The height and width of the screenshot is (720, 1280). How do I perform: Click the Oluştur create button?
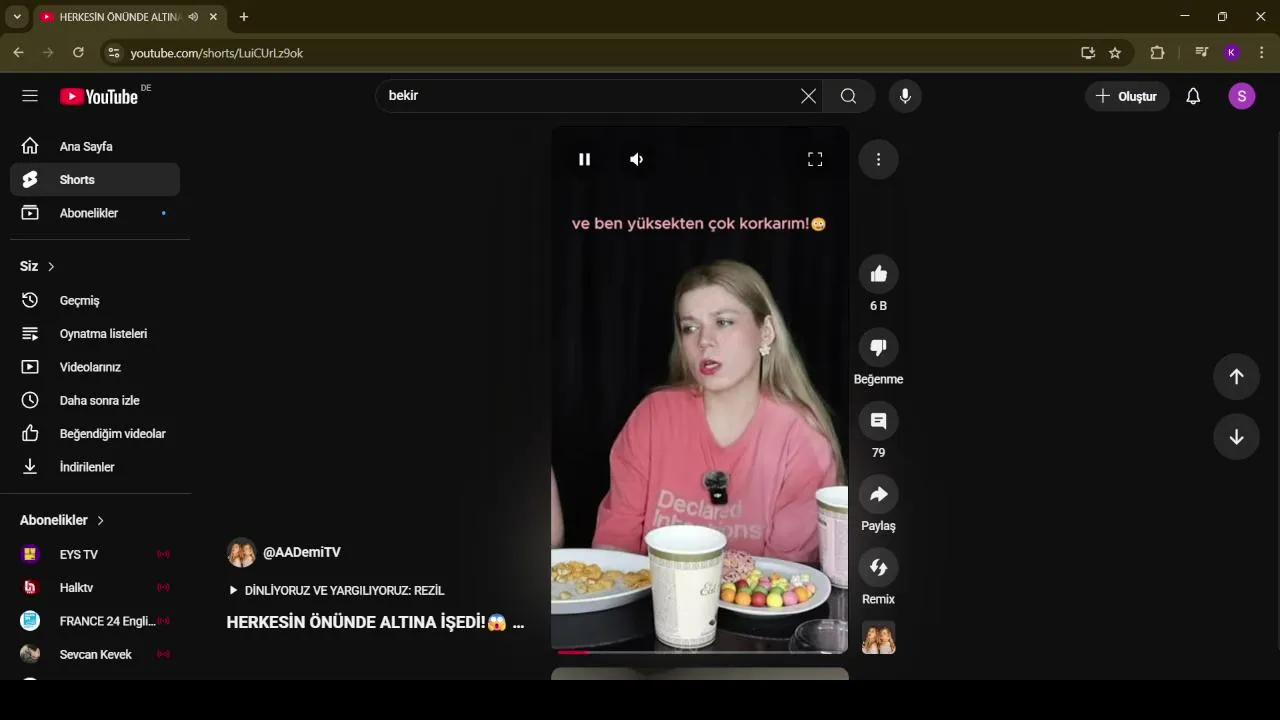[1127, 96]
